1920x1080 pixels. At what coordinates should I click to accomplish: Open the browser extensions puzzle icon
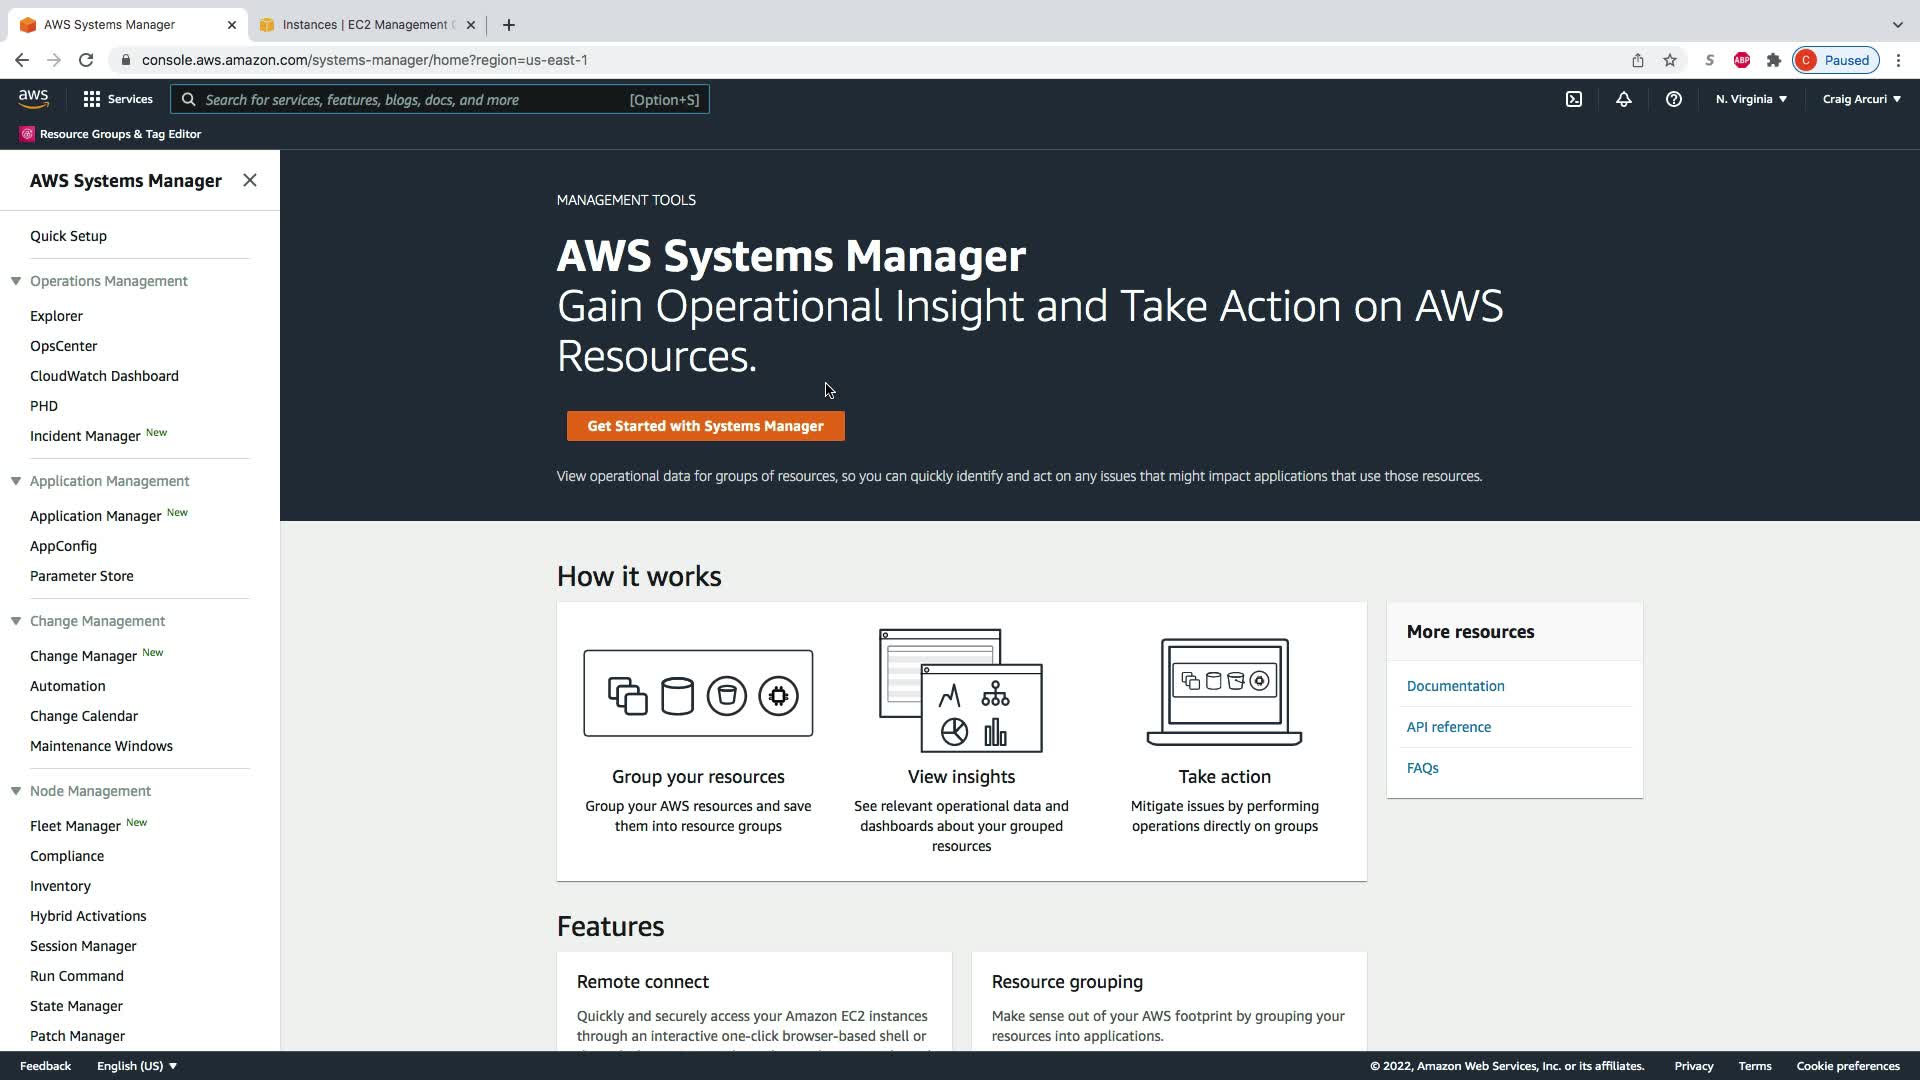1774,60
